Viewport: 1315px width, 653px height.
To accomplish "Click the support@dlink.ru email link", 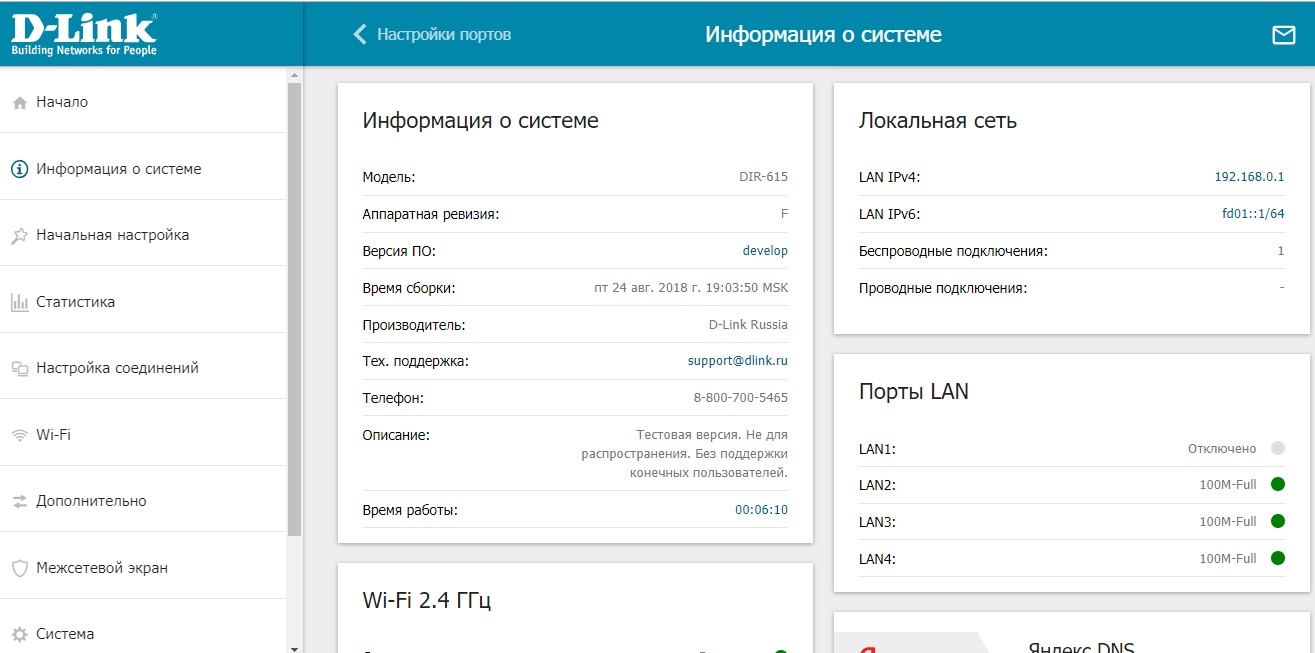I will [x=738, y=361].
